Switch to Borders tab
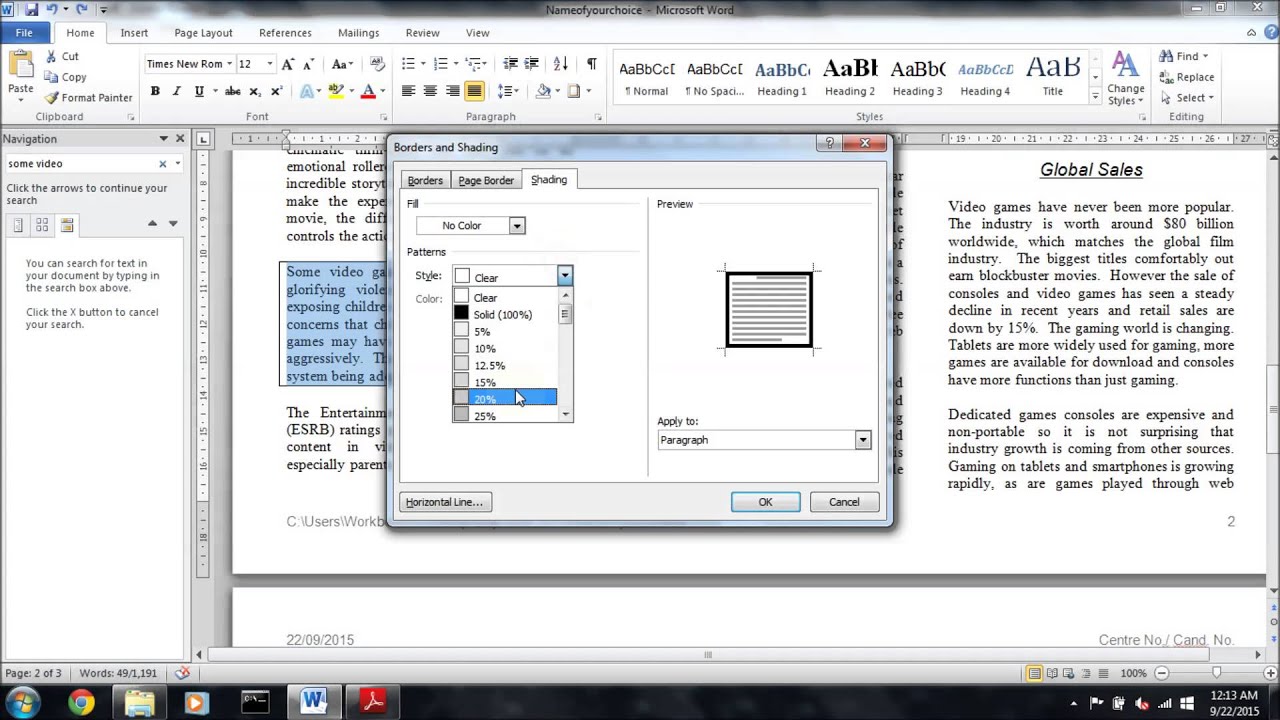Viewport: 1280px width, 720px height. coord(425,181)
